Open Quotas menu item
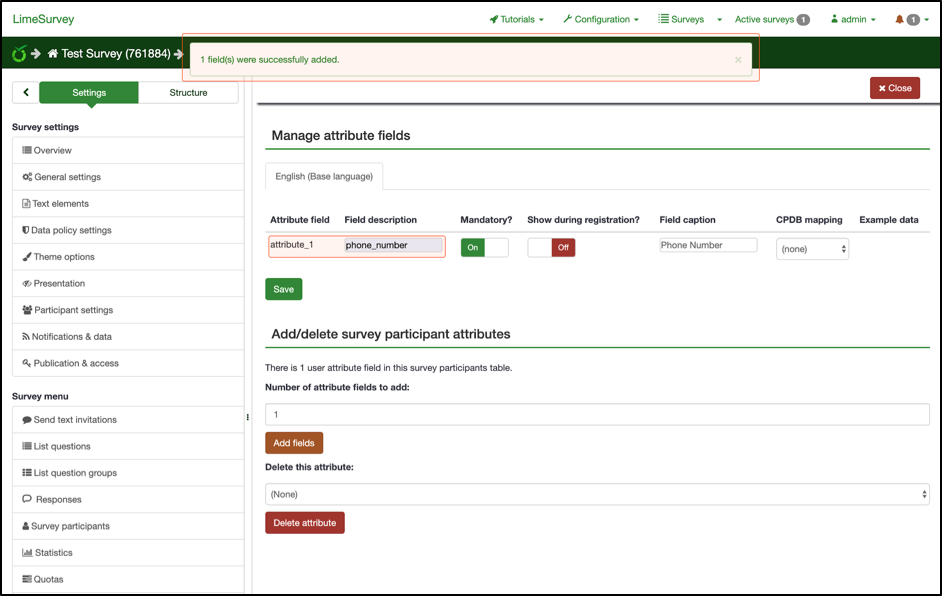The width and height of the screenshot is (942, 596). (x=128, y=579)
